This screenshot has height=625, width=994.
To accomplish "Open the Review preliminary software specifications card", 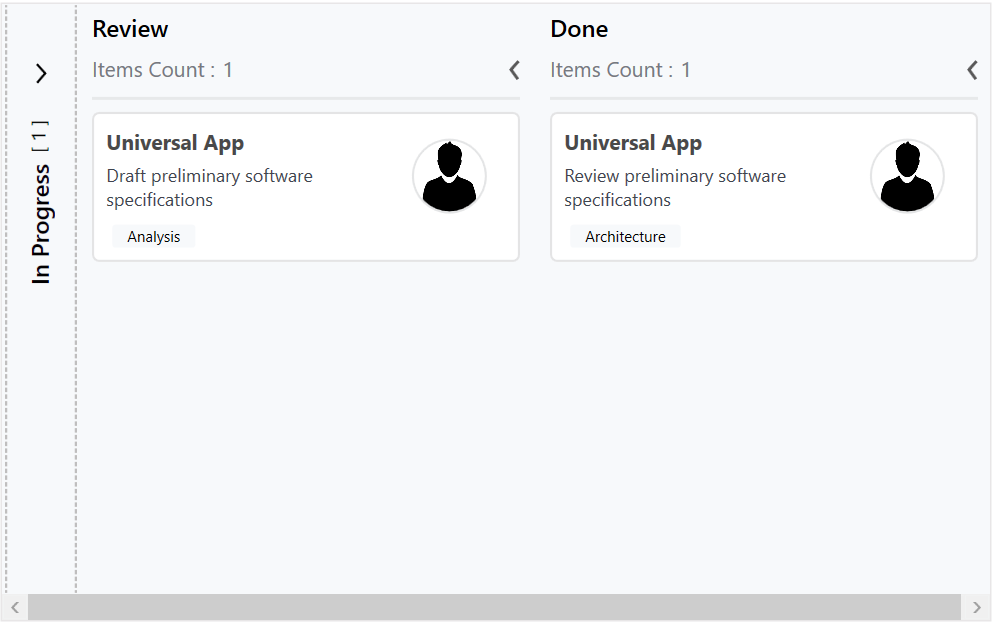I will click(764, 187).
